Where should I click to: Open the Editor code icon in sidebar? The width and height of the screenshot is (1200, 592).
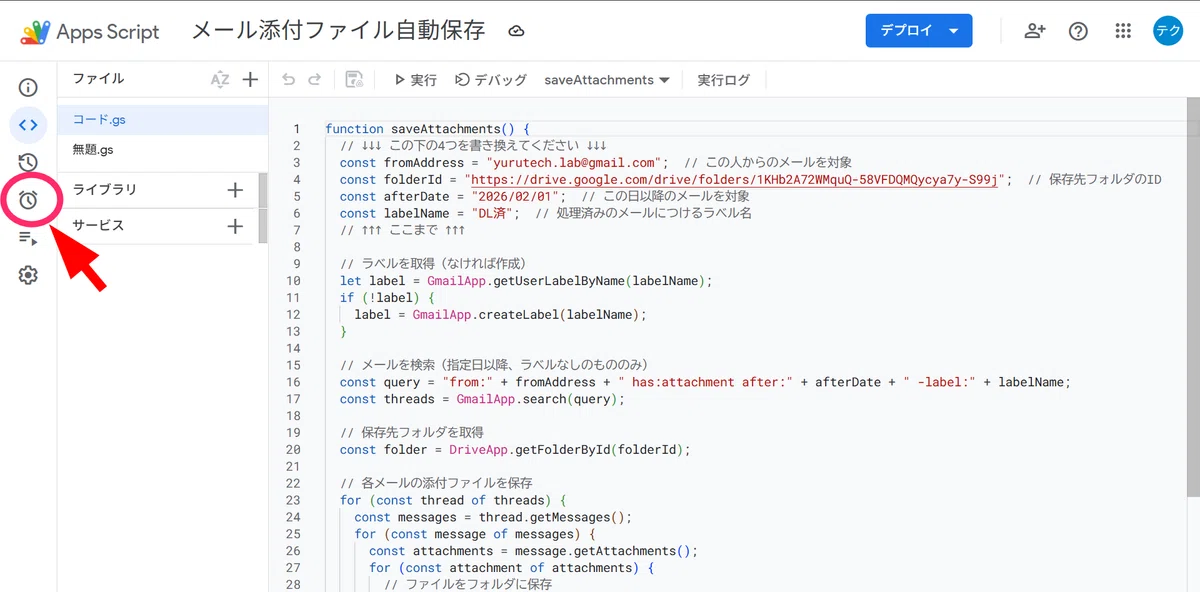[28, 125]
